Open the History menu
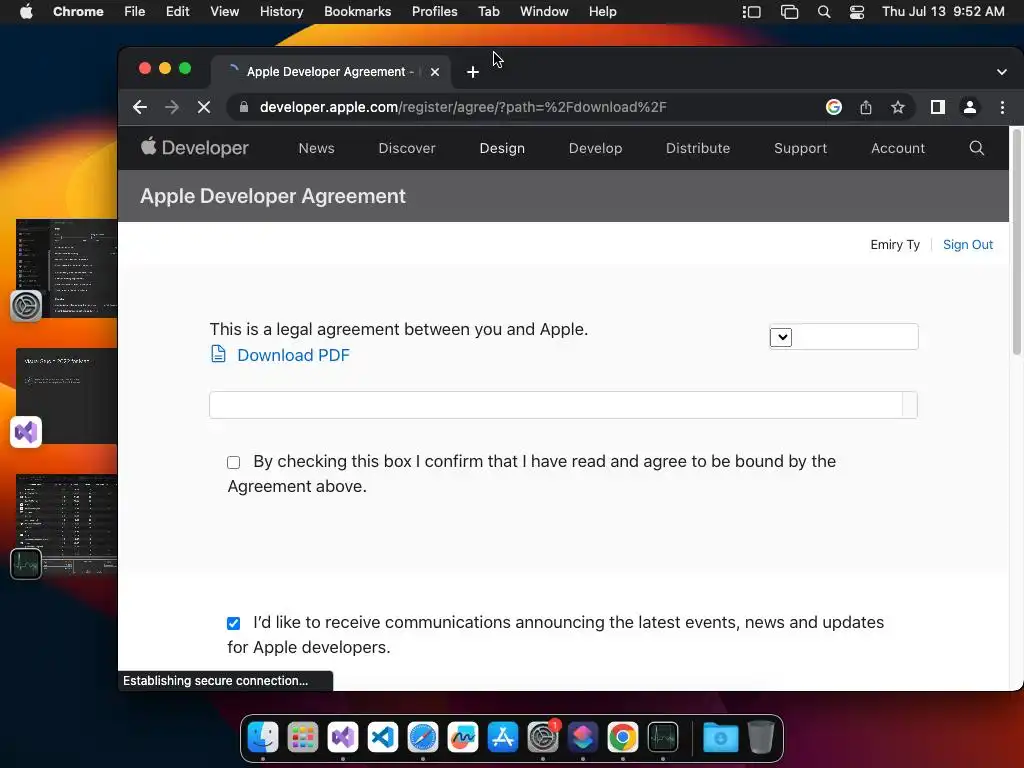This screenshot has width=1024, height=768. (281, 11)
